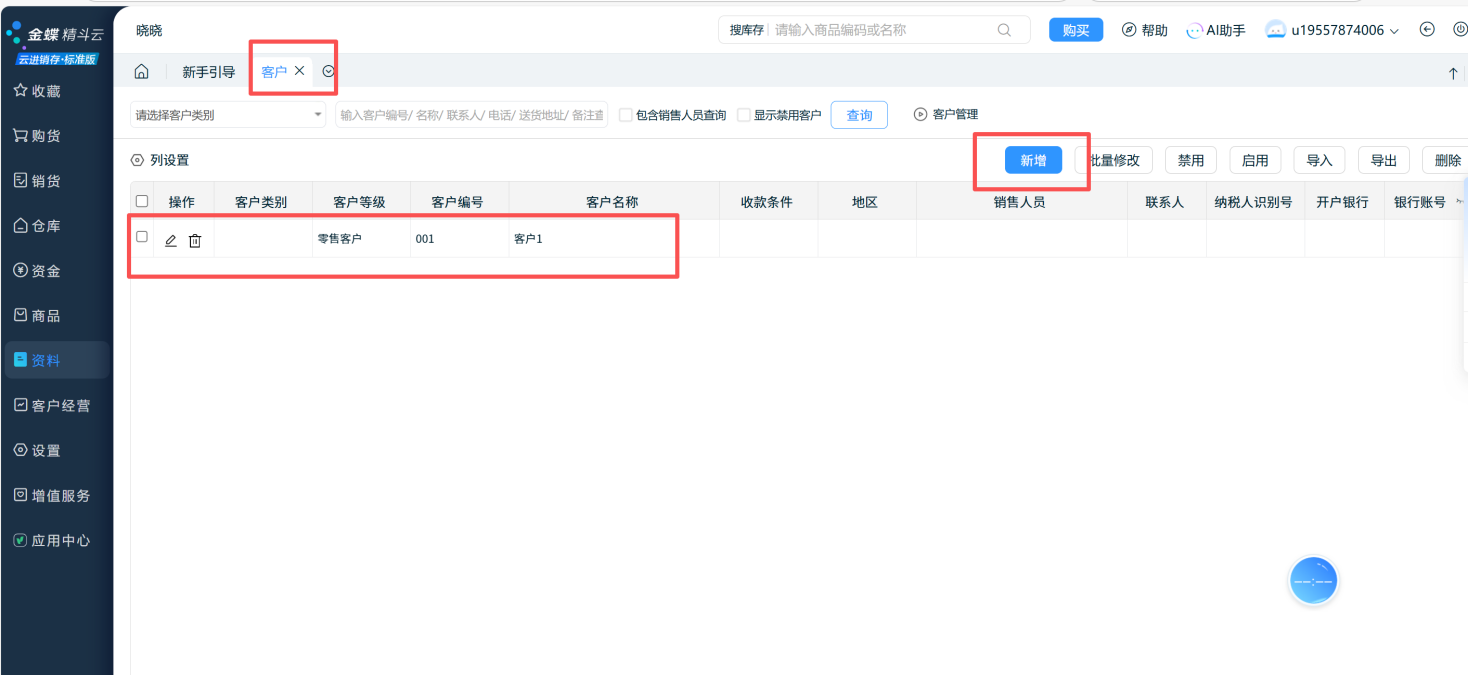Click the floating blue assistant bubble
Screen dimensions: 1468x675
coord(1313,581)
